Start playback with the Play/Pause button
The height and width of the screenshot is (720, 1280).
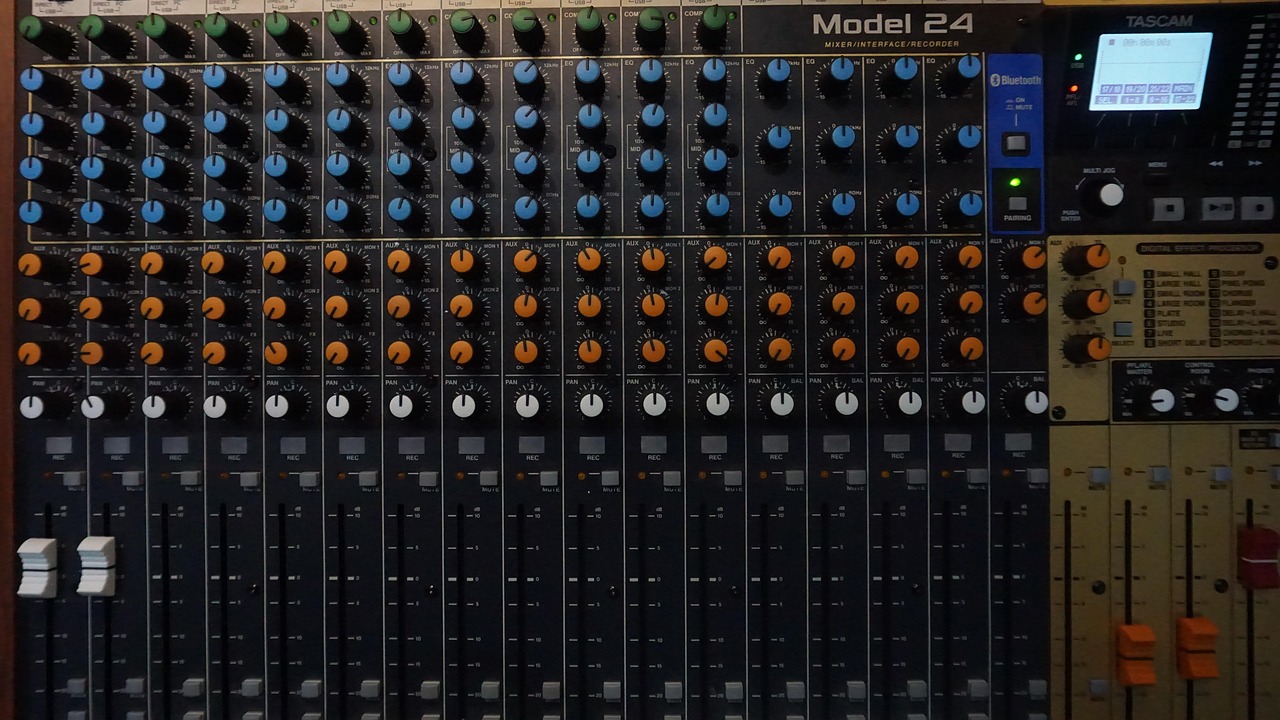(1217, 208)
